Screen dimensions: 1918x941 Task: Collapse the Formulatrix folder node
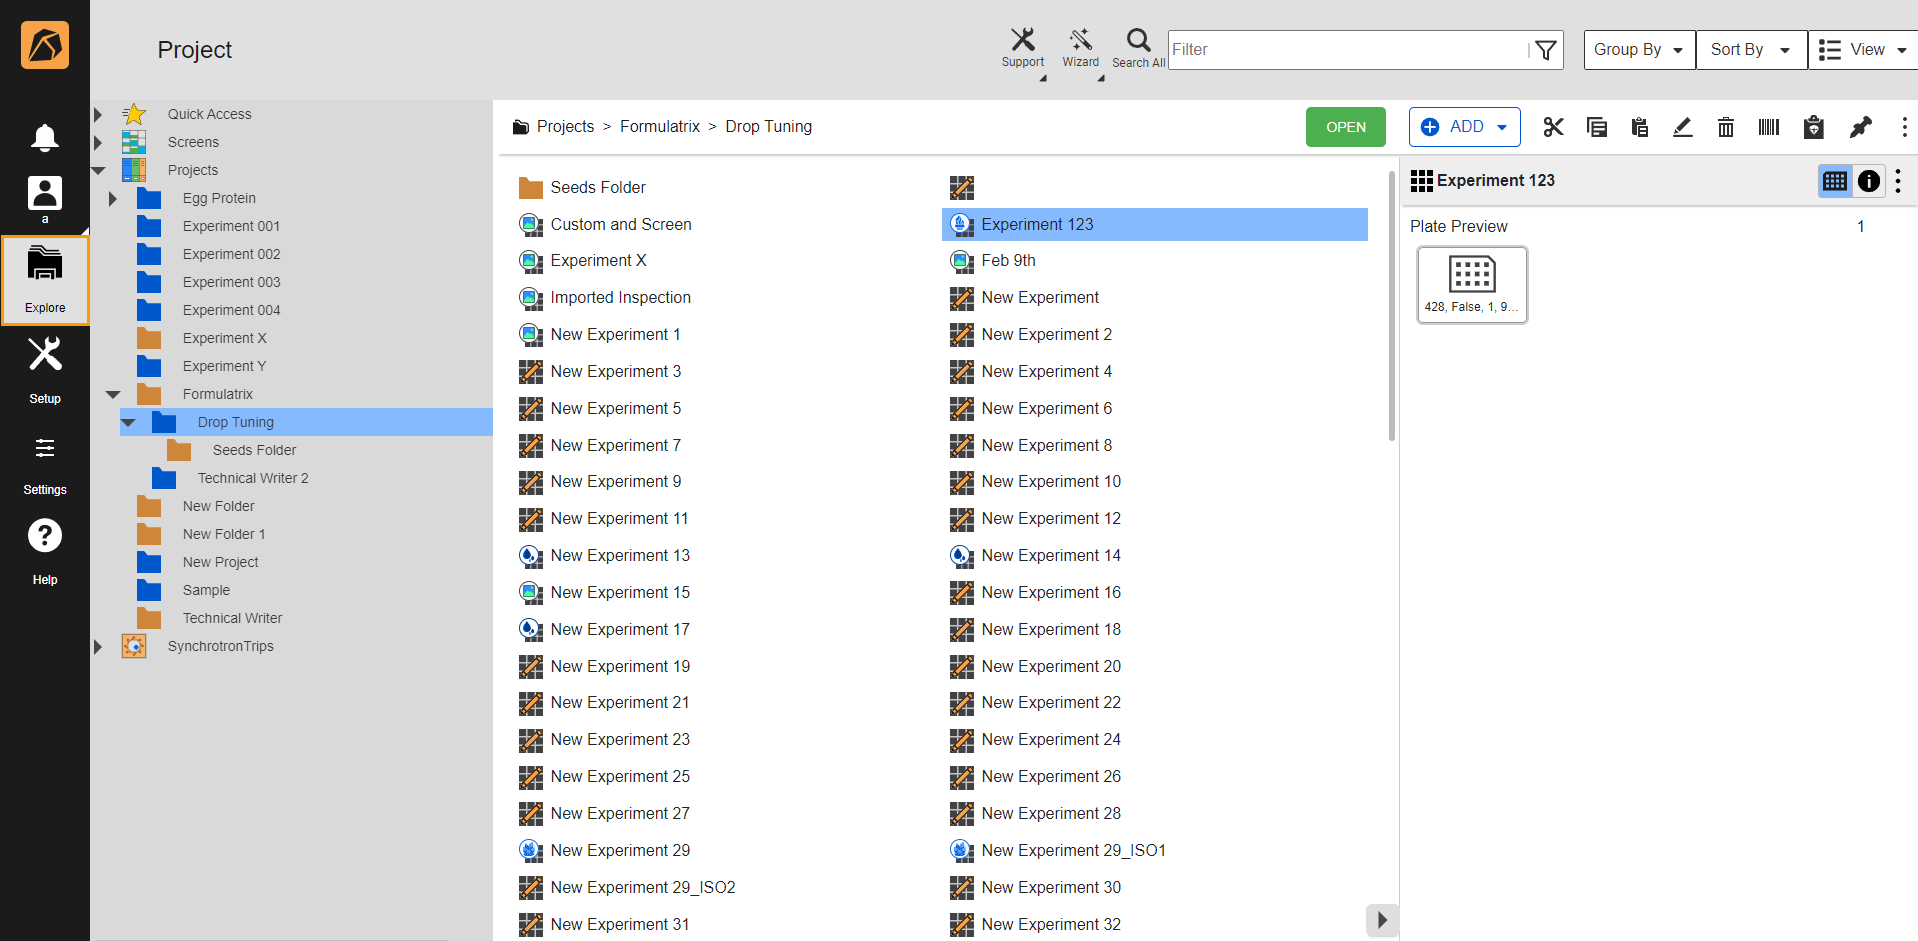pyautogui.click(x=113, y=394)
